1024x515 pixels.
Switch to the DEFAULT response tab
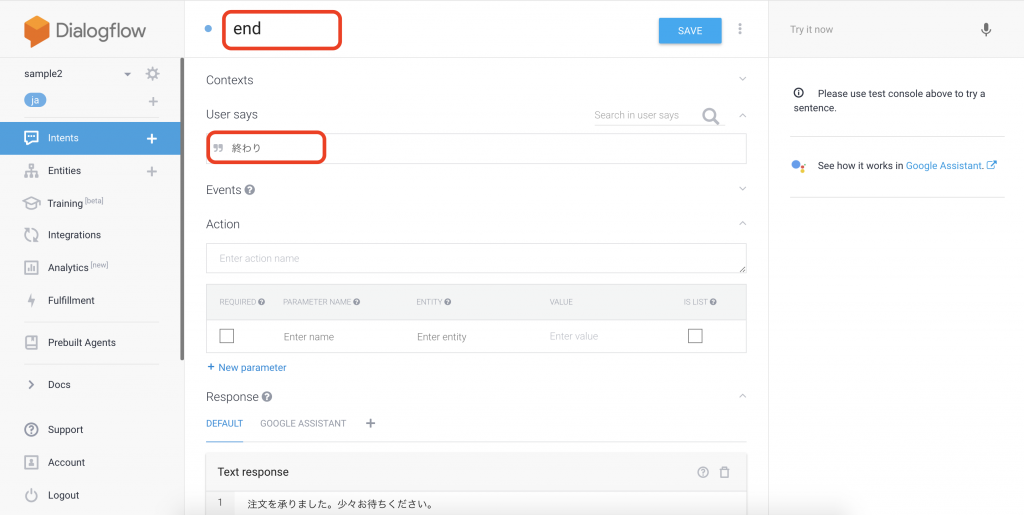225,424
